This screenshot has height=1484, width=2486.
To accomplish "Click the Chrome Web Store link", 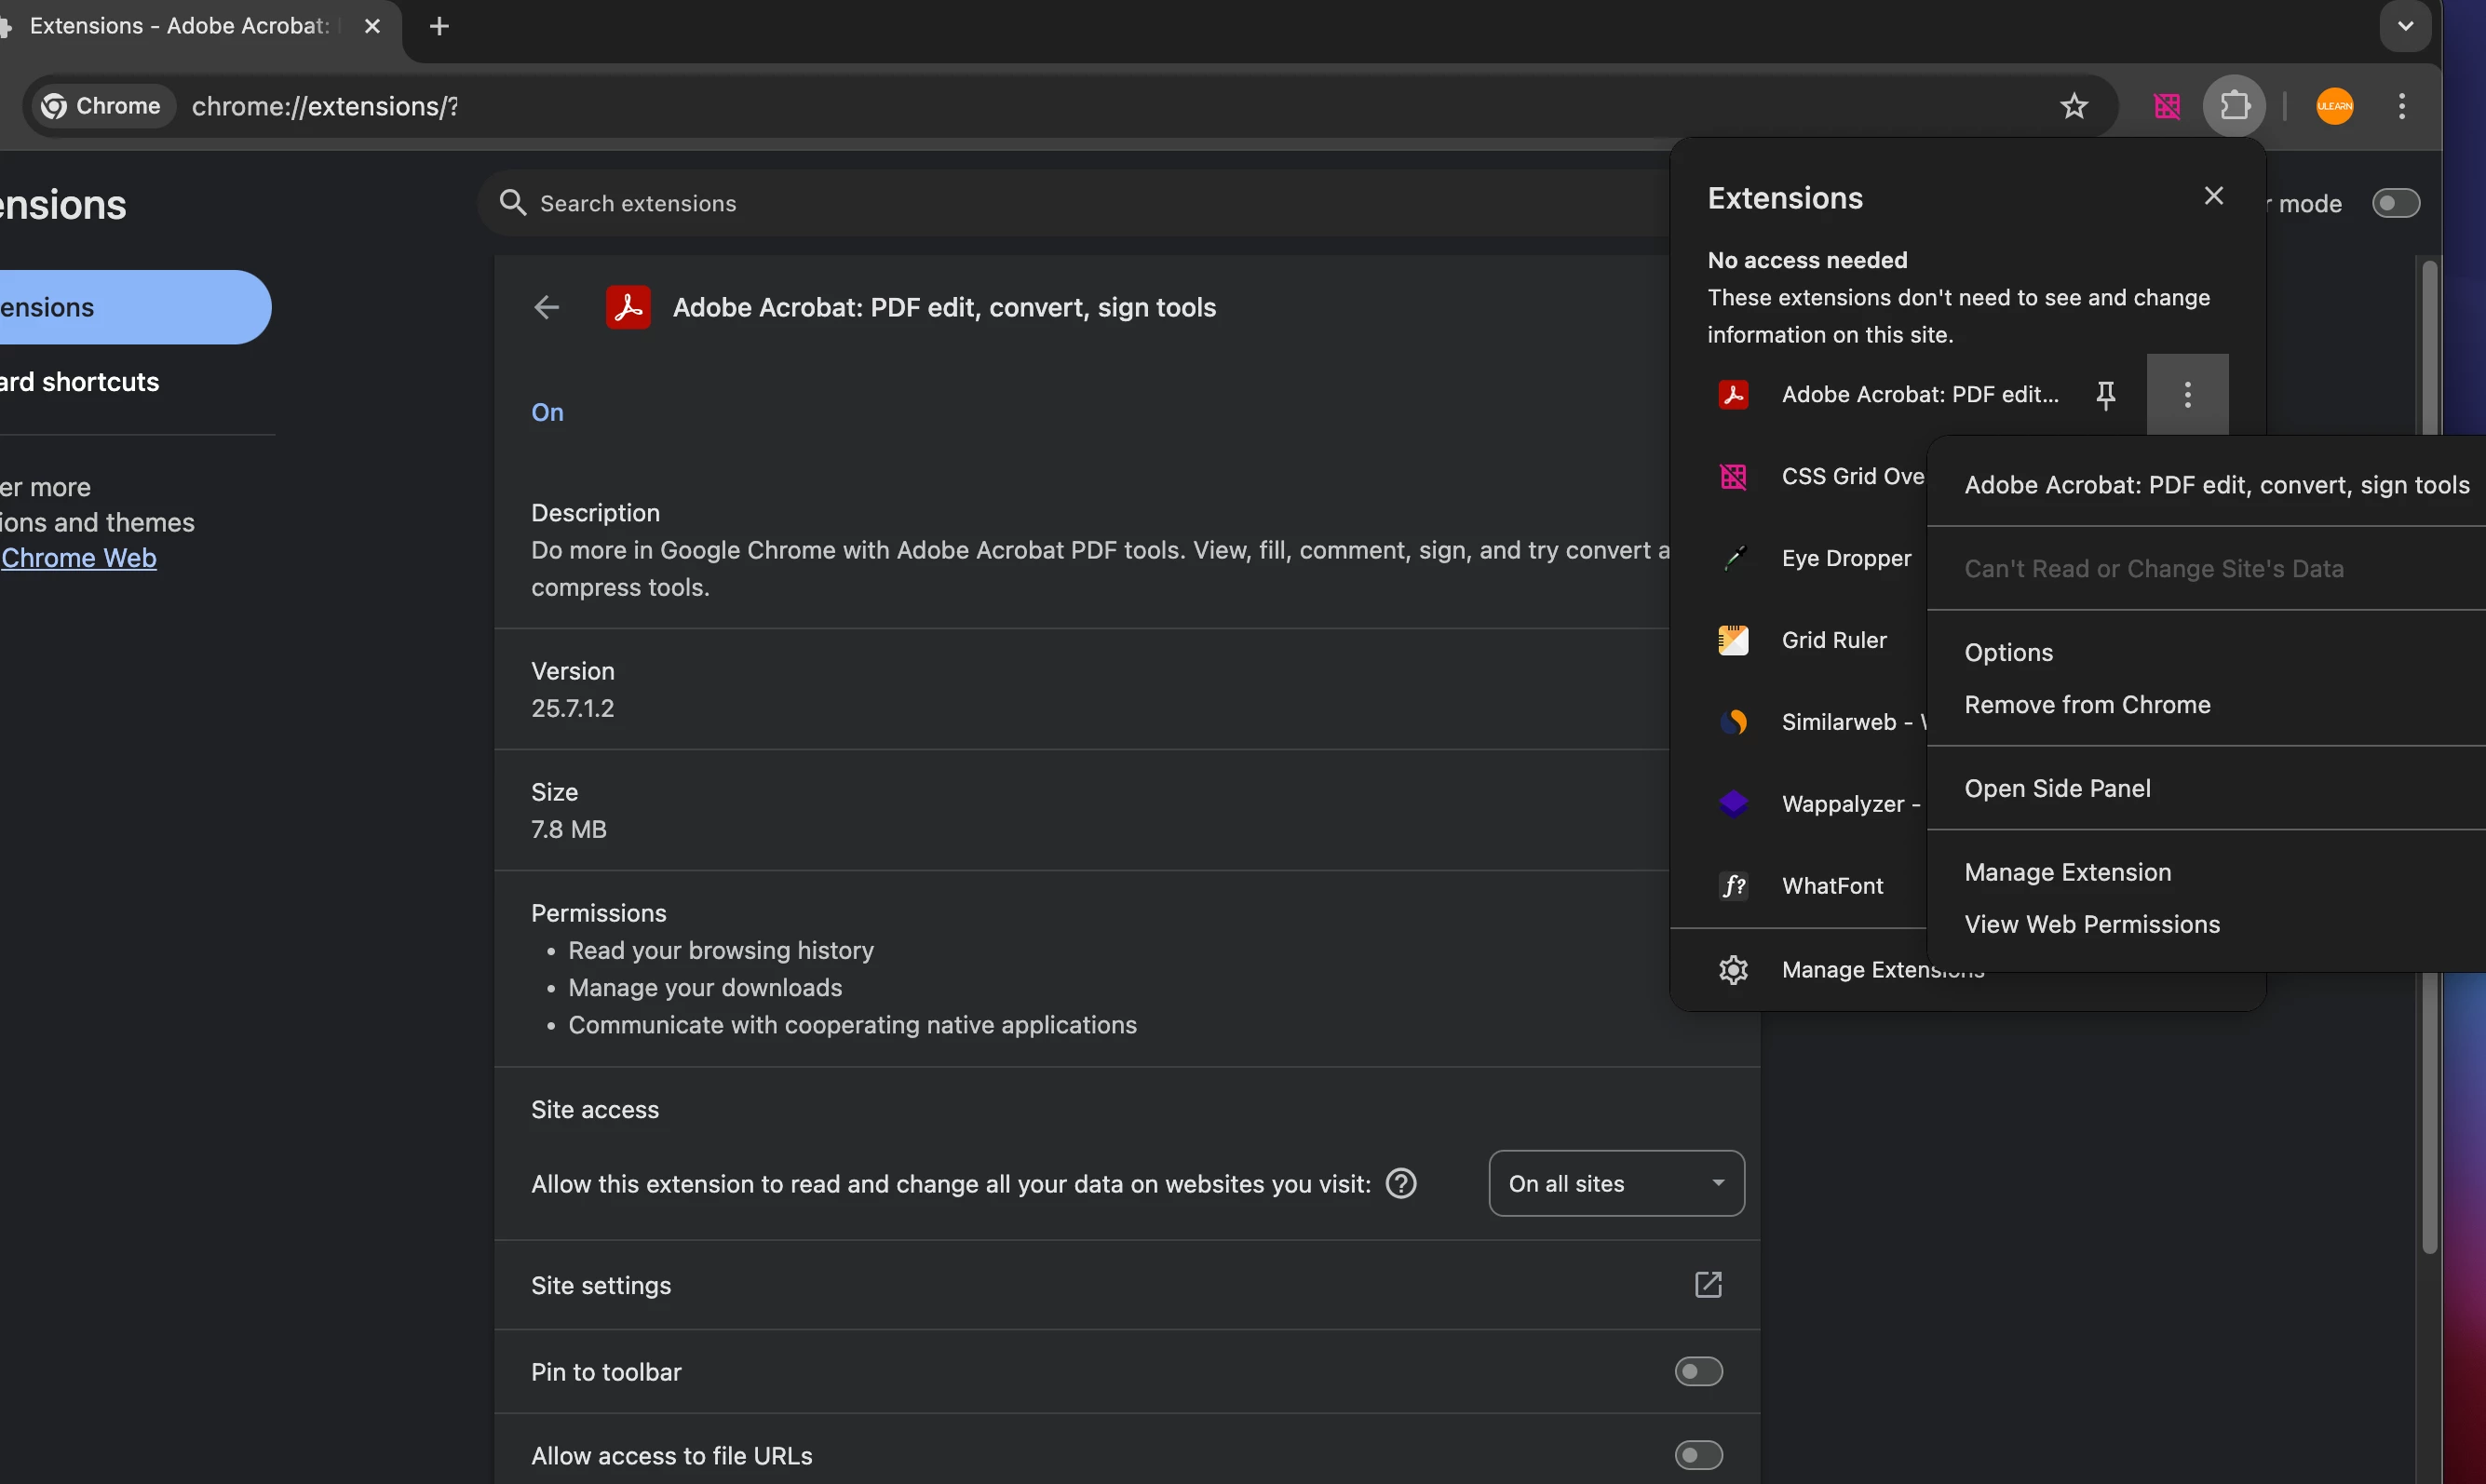I will click(x=79, y=558).
